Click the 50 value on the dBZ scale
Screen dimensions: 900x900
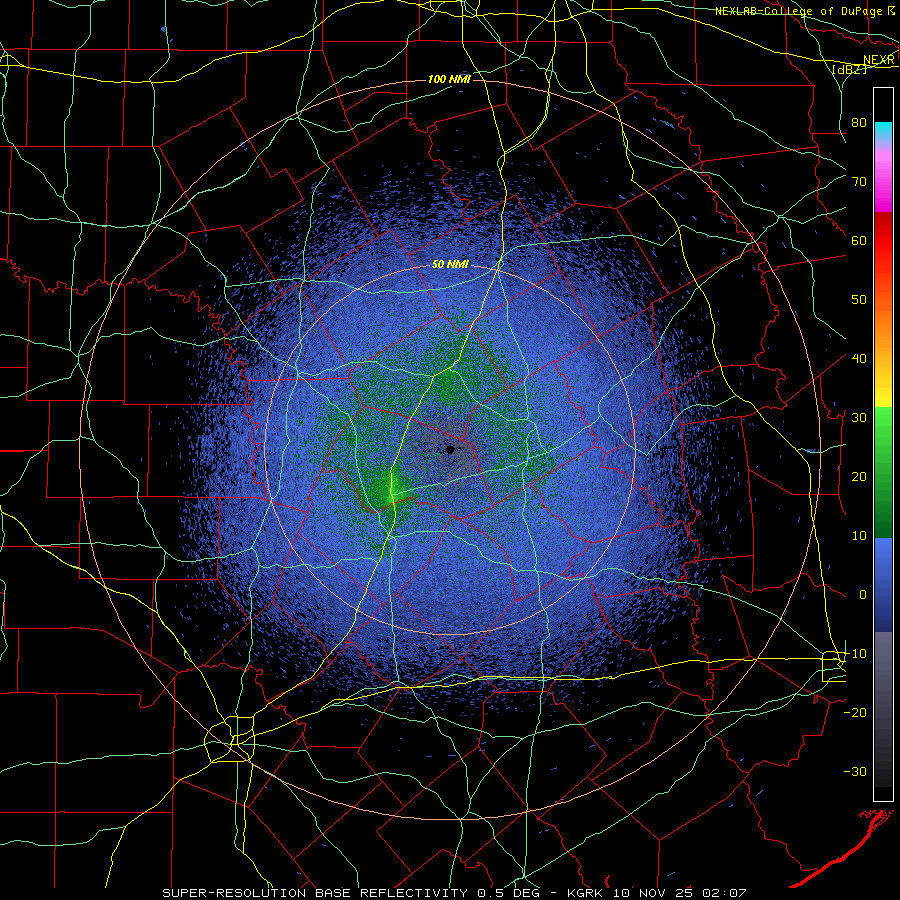pyautogui.click(x=859, y=300)
